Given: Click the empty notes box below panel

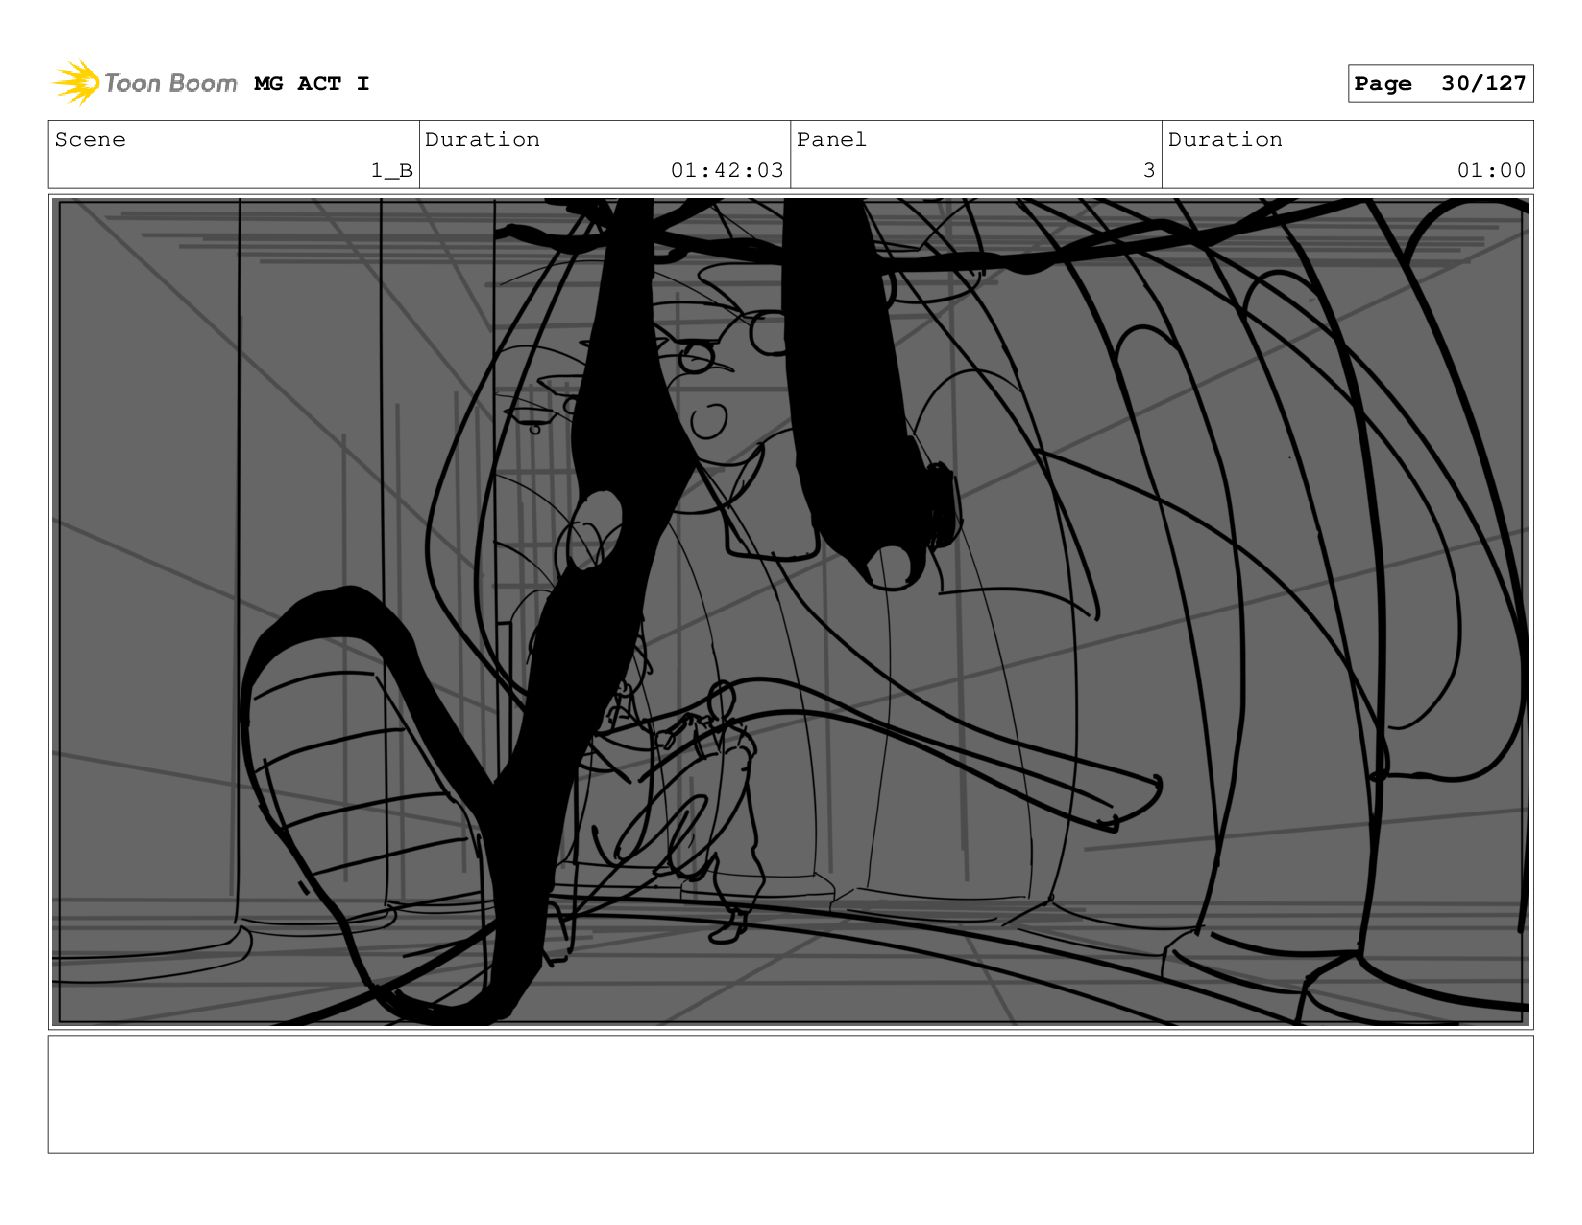Looking at the screenshot, I should 790,1094.
